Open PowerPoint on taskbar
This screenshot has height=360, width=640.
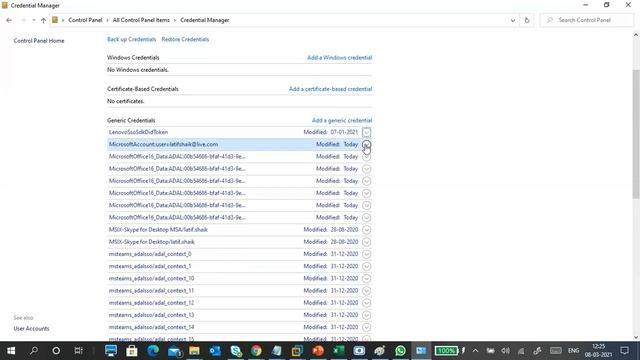(x=318, y=351)
